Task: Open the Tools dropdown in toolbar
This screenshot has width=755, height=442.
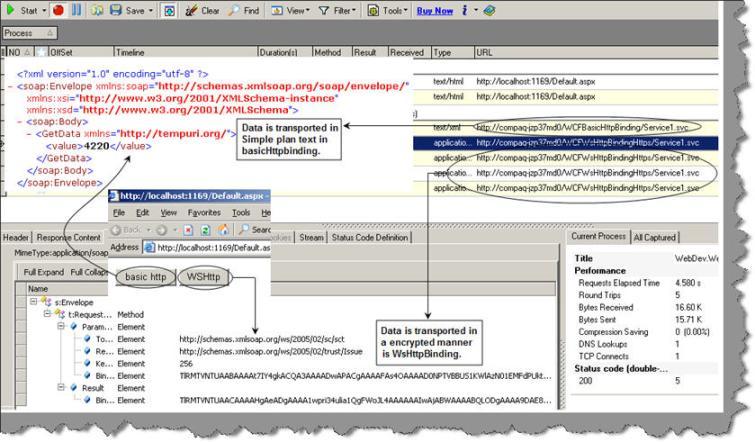Action: coord(388,10)
